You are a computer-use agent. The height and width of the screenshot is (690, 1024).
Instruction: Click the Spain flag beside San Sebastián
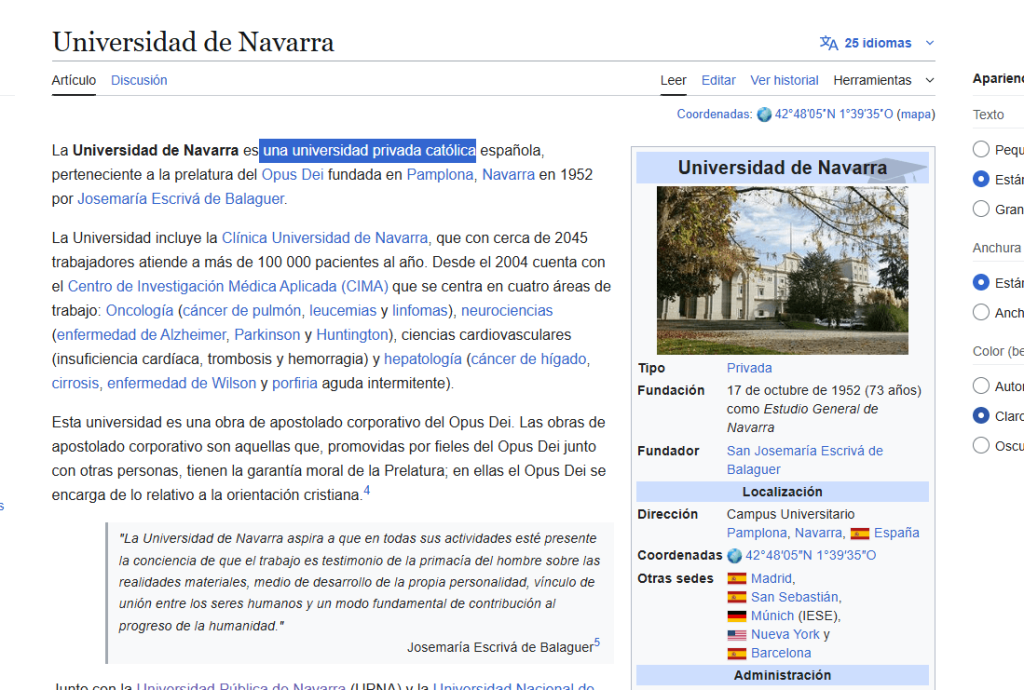[737, 597]
